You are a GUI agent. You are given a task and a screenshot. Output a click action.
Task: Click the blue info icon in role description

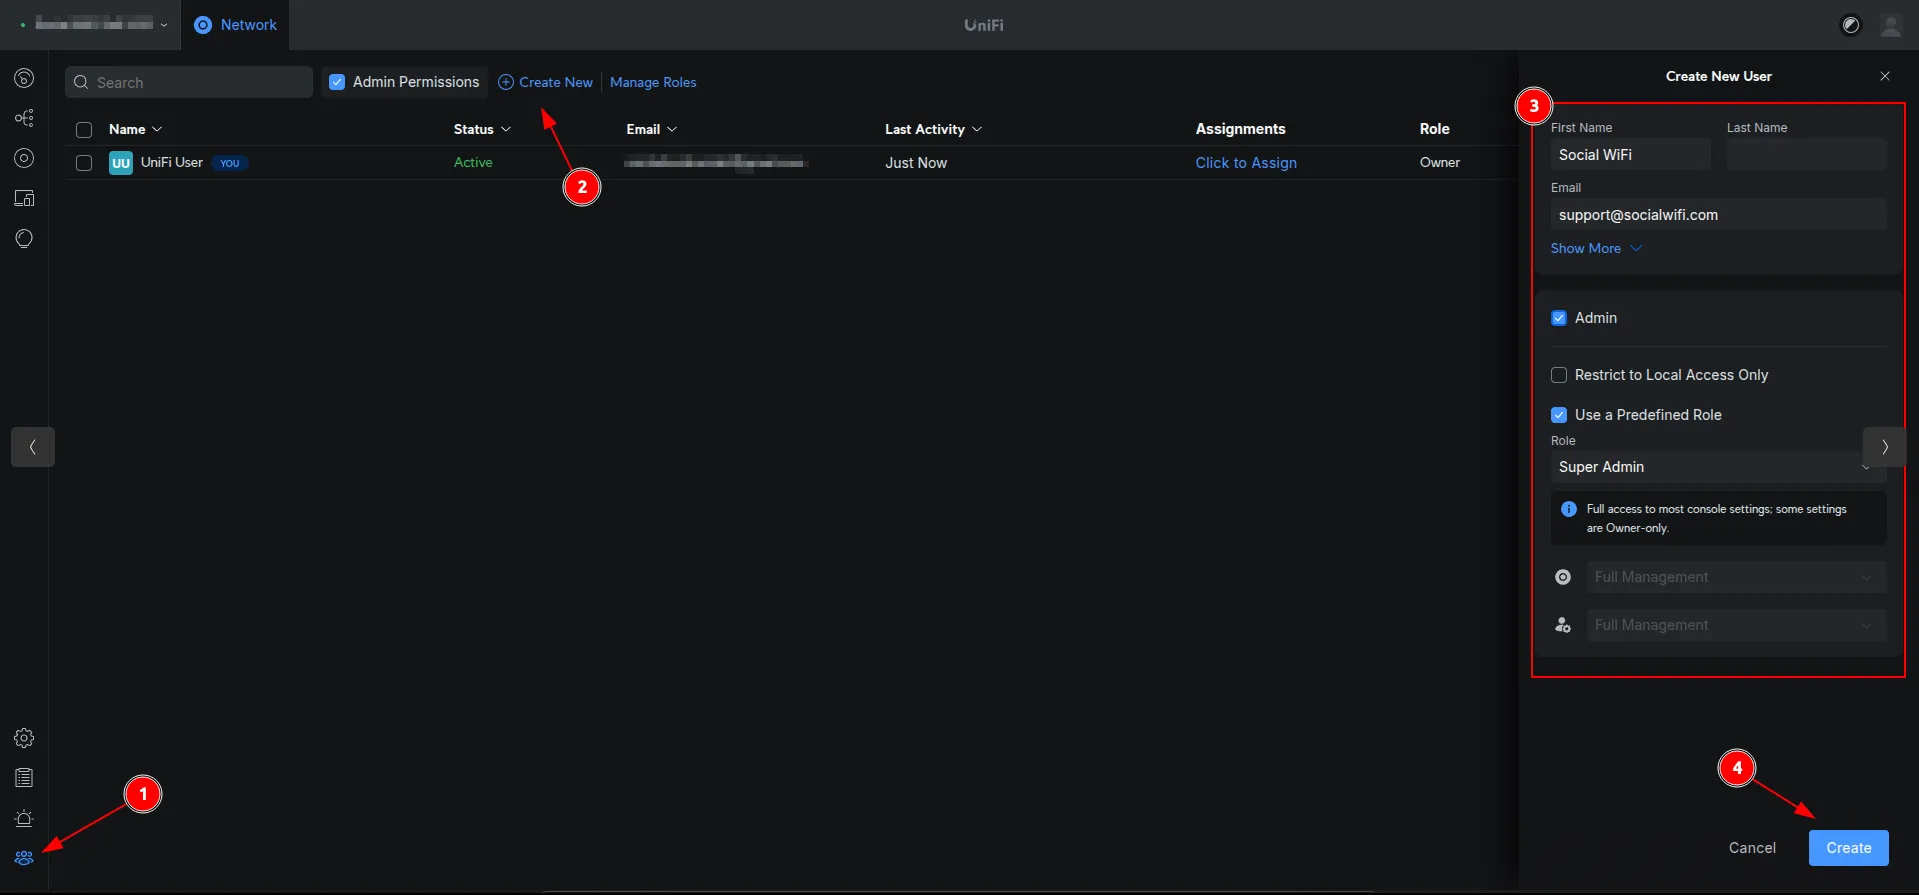pyautogui.click(x=1569, y=509)
